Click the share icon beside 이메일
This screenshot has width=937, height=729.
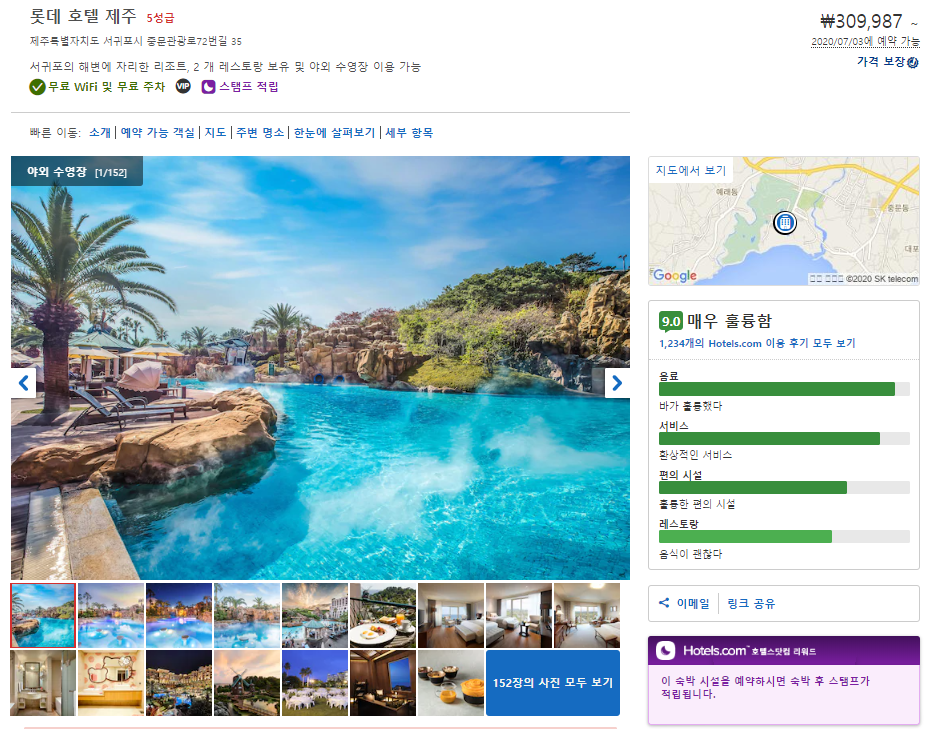pos(663,603)
